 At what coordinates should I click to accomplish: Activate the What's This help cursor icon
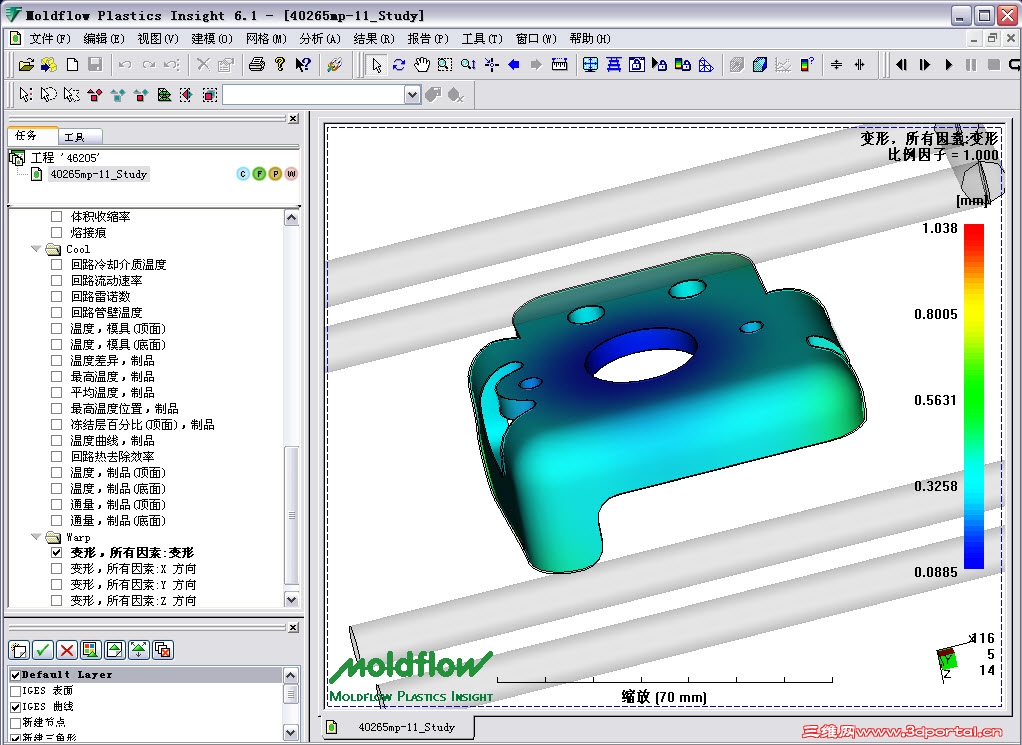(303, 65)
